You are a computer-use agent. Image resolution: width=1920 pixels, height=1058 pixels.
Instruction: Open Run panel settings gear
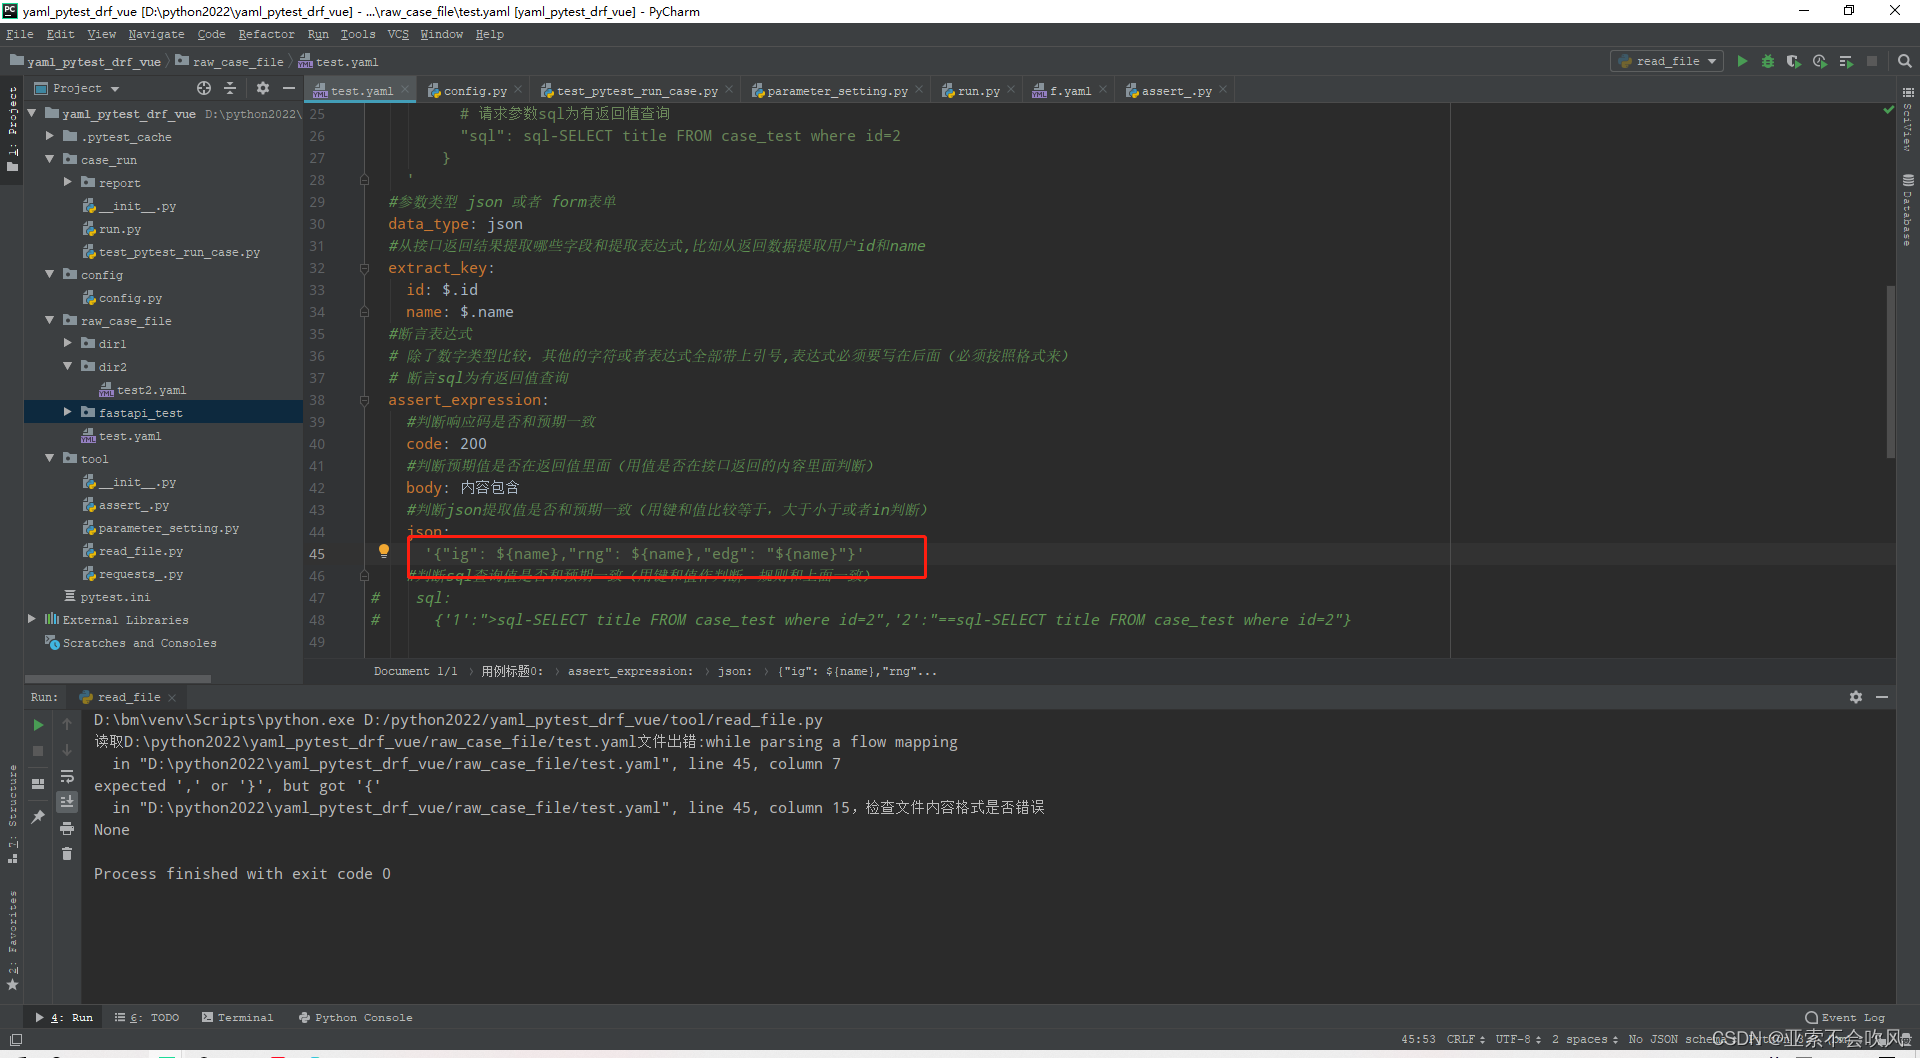(1856, 697)
